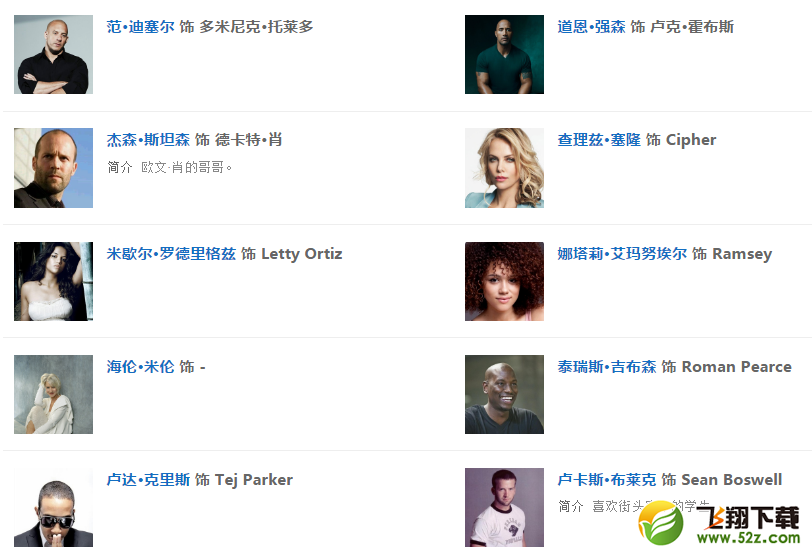Click smiling Roman Pearce actor photo
The height and width of the screenshot is (557, 812).
[504, 394]
